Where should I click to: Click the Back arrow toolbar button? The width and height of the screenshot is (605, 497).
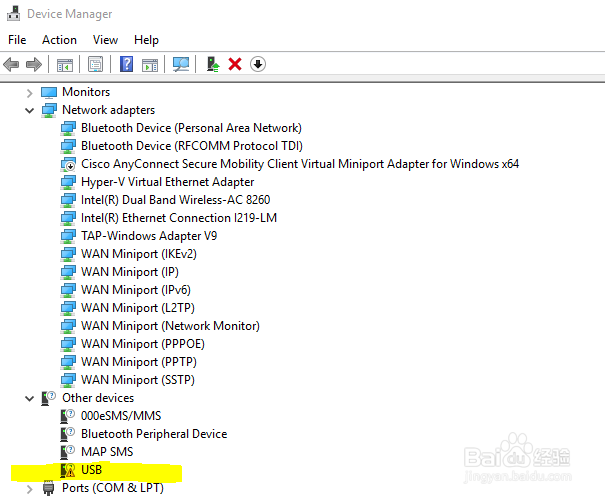[11, 64]
